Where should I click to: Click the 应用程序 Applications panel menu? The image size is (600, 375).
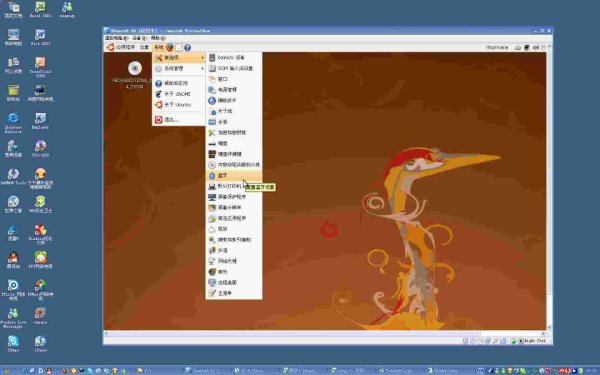click(x=121, y=47)
